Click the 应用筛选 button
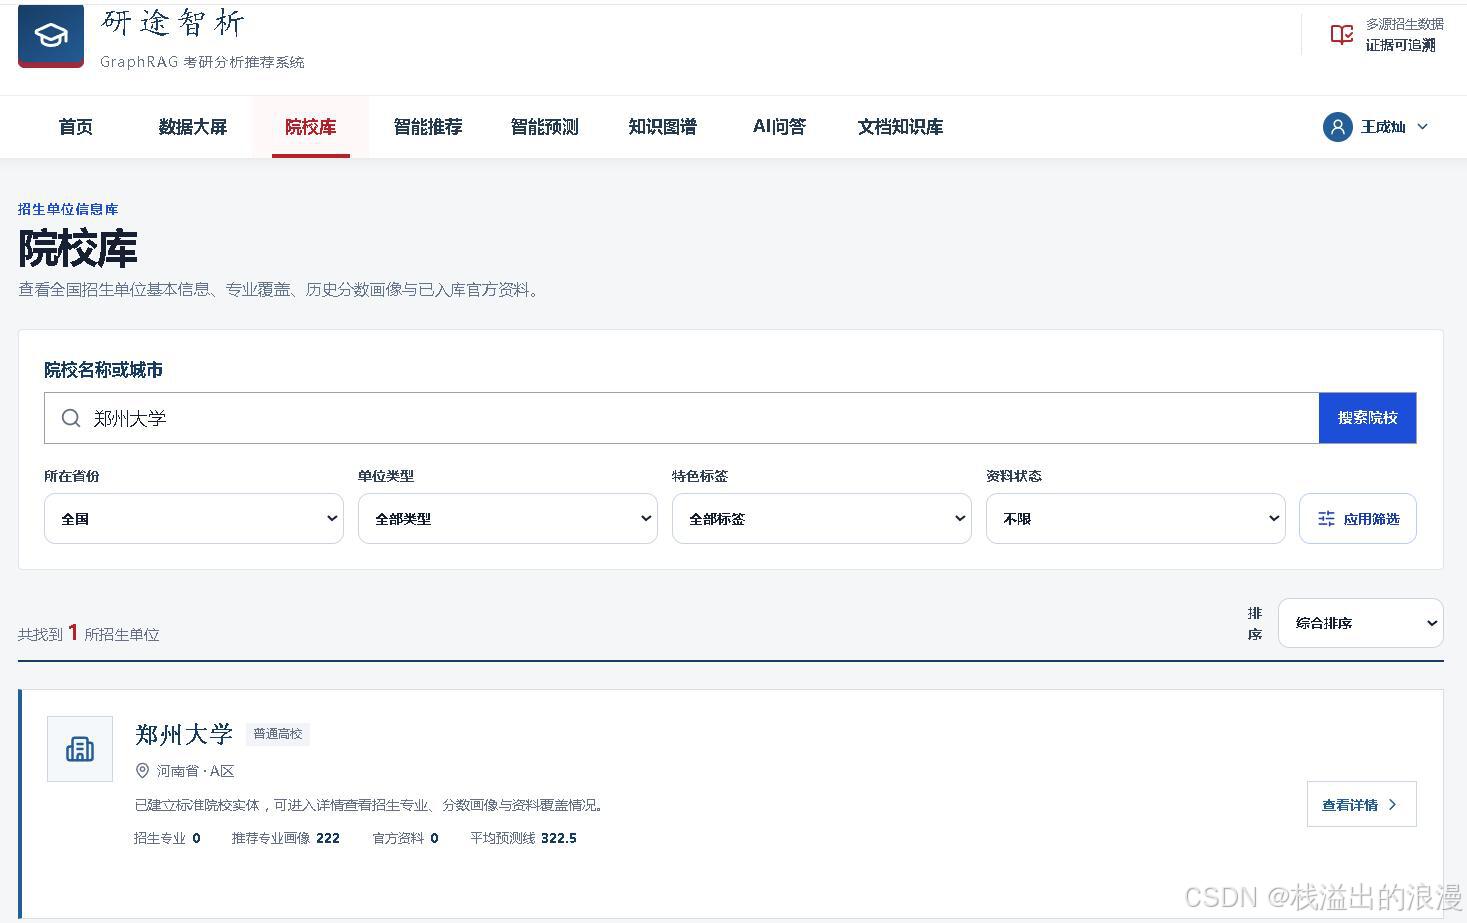This screenshot has width=1467, height=923. (1358, 519)
